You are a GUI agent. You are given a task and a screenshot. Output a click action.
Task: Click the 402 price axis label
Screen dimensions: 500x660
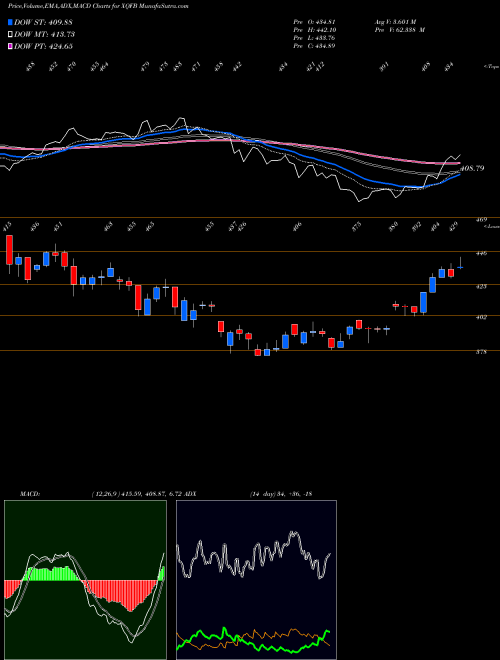pyautogui.click(x=482, y=317)
